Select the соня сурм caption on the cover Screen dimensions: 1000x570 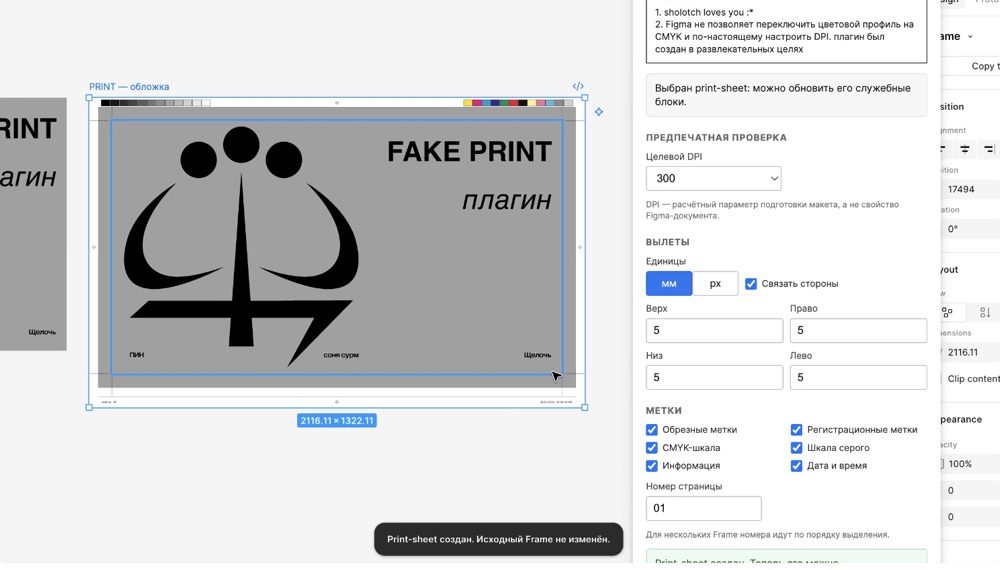click(341, 355)
